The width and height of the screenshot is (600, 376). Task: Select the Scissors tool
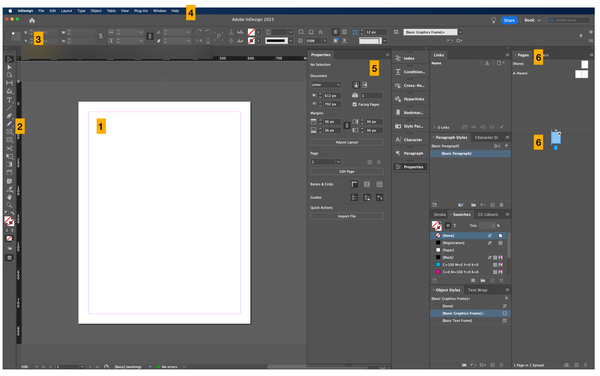pyautogui.click(x=9, y=148)
